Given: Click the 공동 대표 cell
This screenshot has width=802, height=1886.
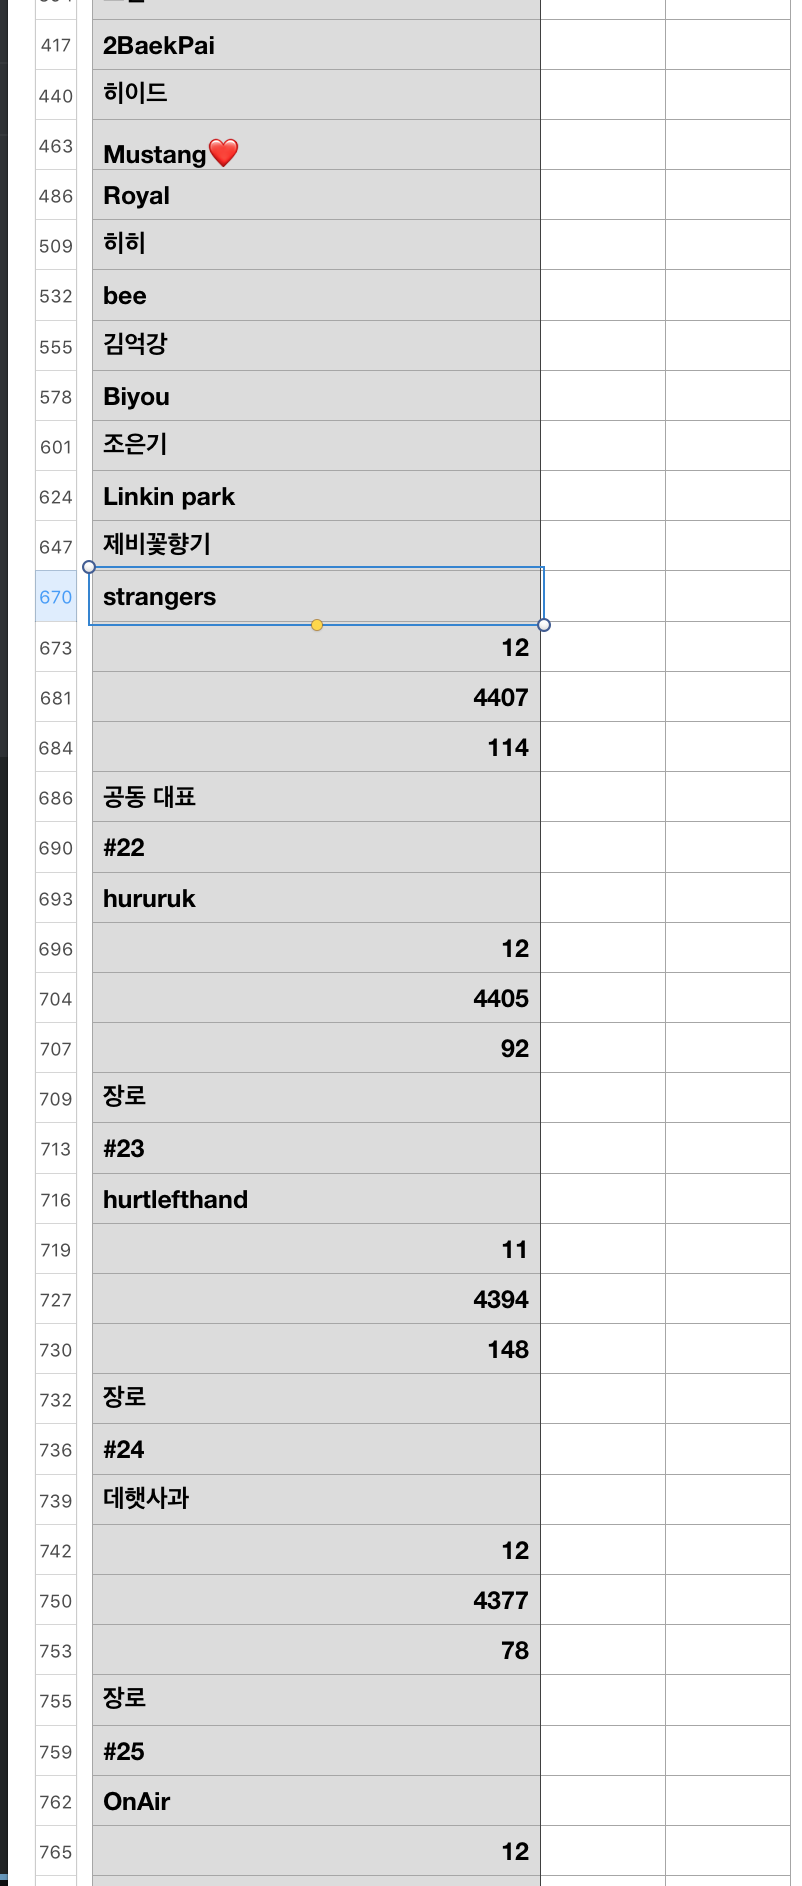Looking at the screenshot, I should 316,798.
